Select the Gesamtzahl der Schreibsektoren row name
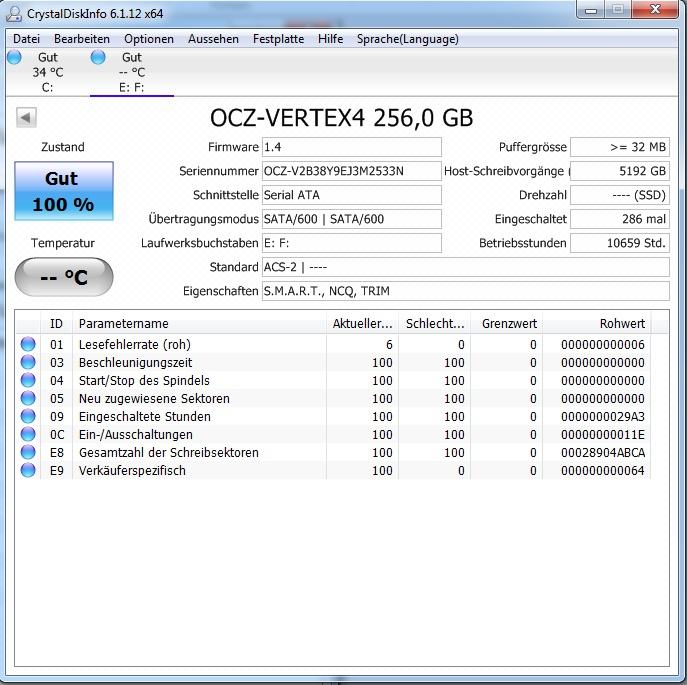This screenshot has width=687, height=685. click(x=169, y=452)
